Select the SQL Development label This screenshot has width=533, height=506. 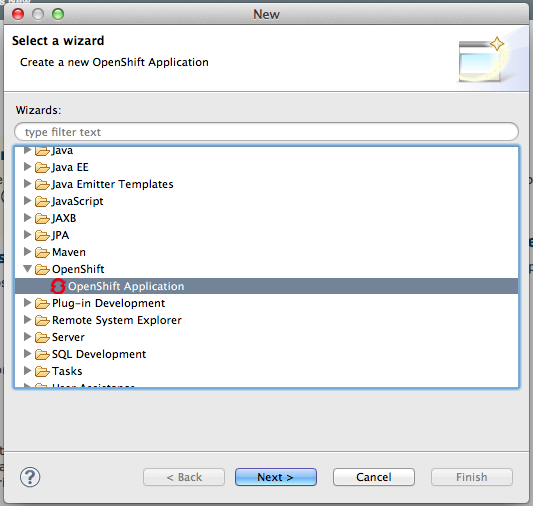(99, 354)
